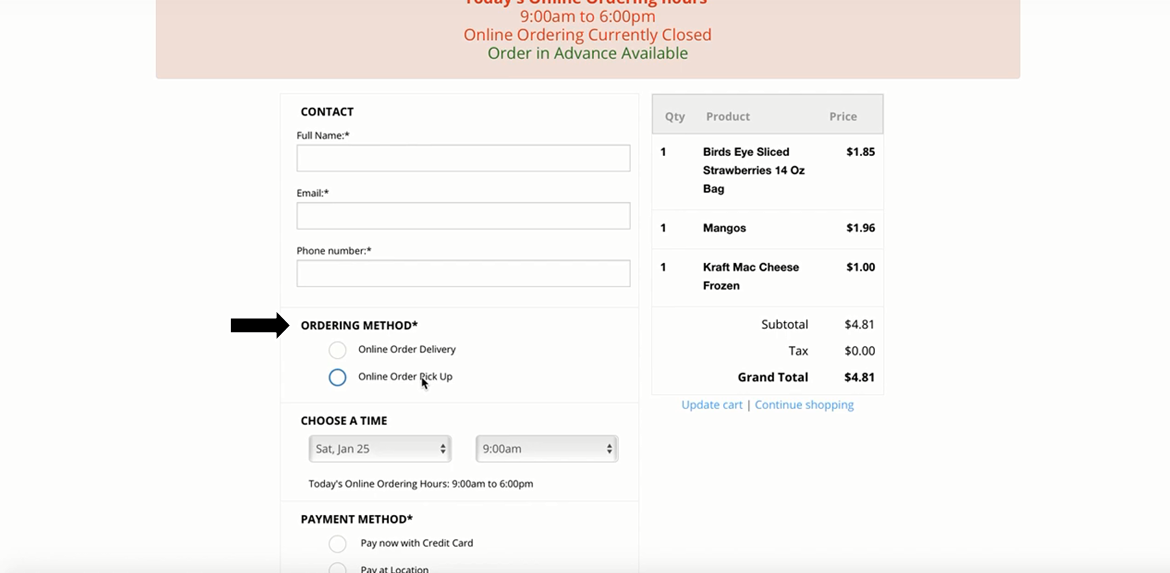1170x573 pixels.
Task: Click the Continue shopping link
Action: click(804, 404)
